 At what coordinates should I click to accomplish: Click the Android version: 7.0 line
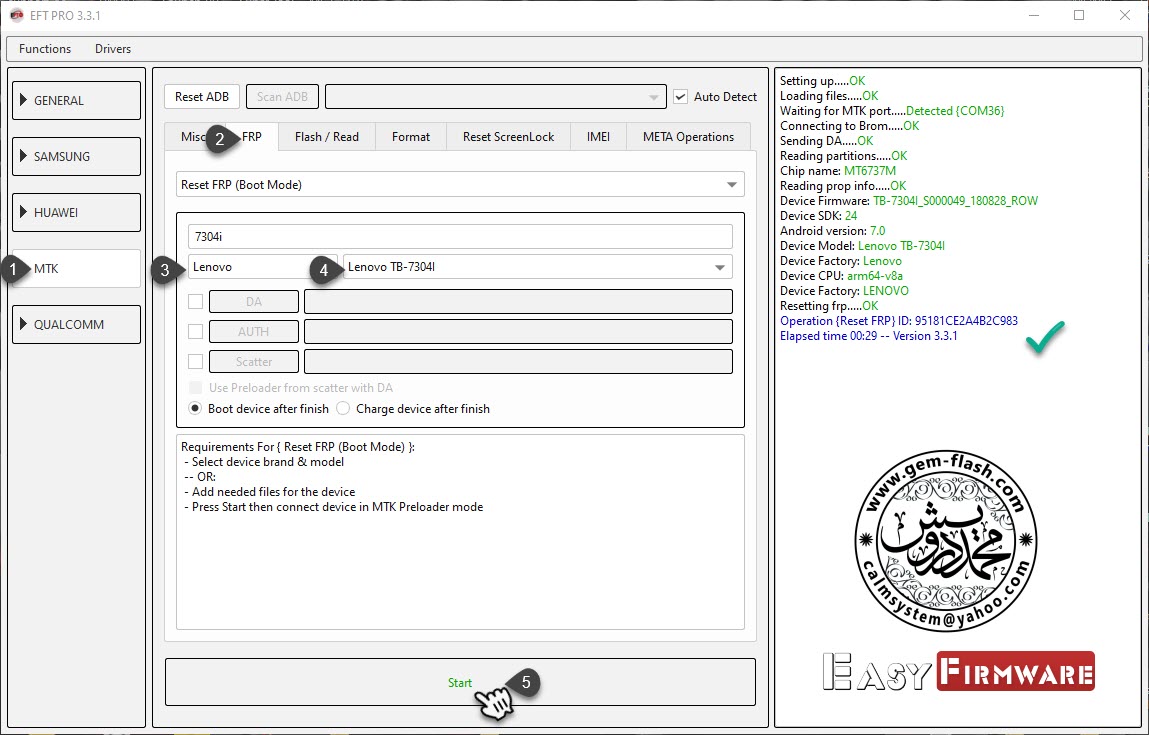pyautogui.click(x=832, y=231)
